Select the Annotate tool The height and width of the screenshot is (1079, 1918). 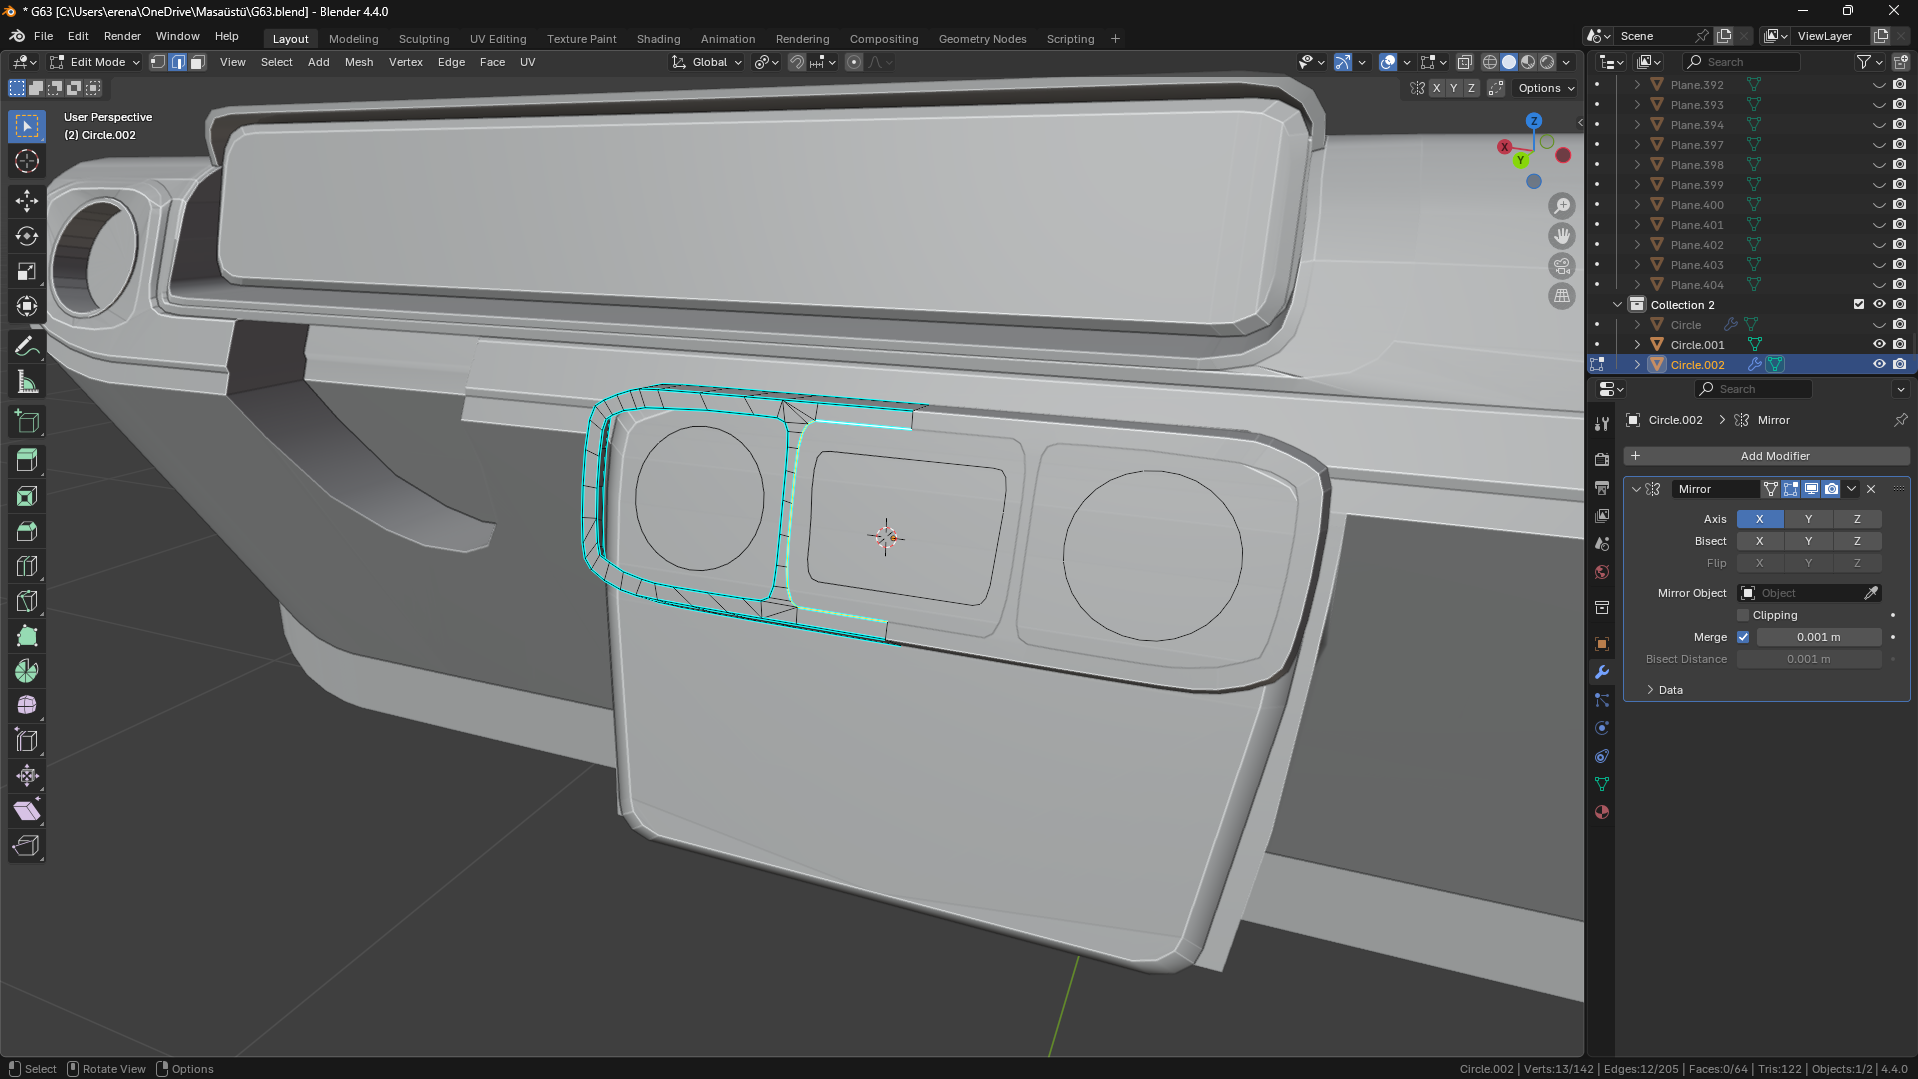27,347
